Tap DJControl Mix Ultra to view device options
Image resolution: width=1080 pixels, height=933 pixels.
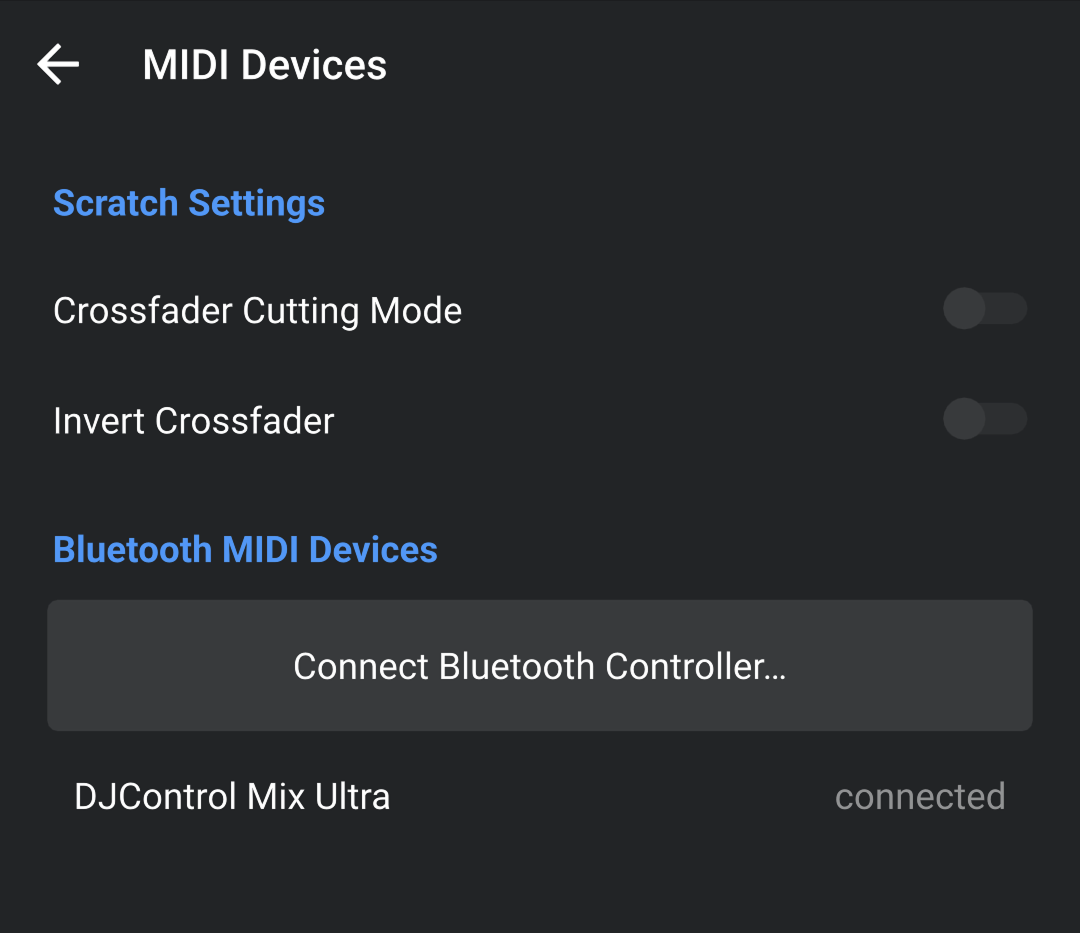232,796
